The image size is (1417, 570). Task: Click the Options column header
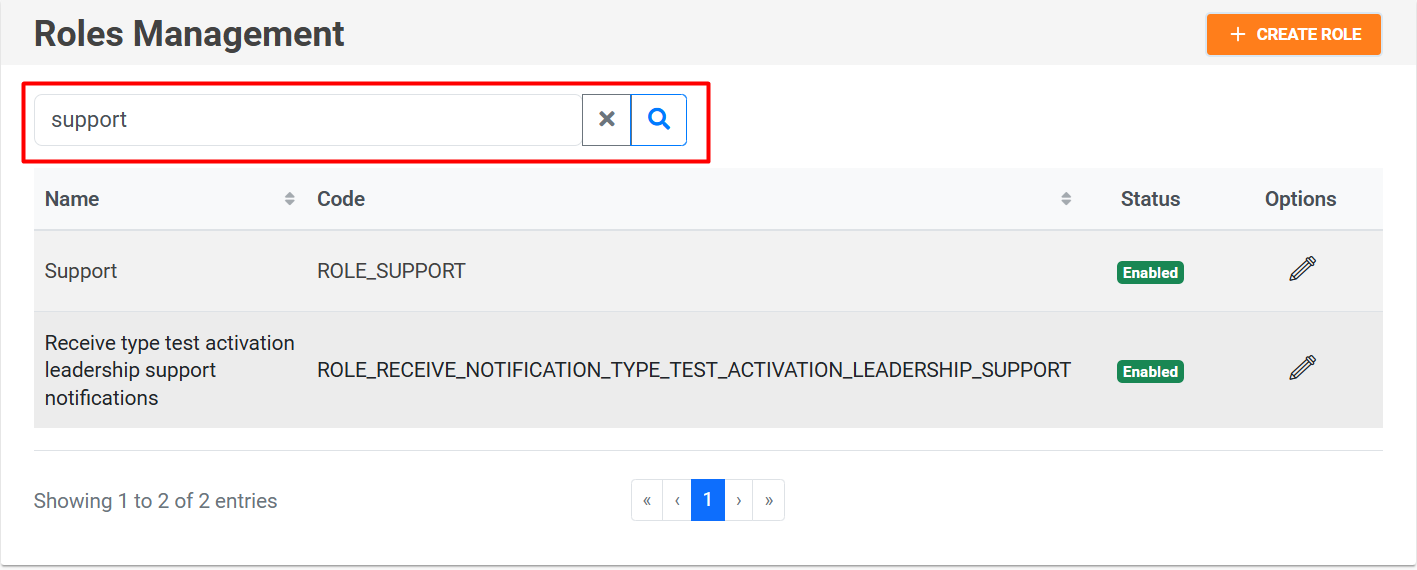[x=1300, y=199]
